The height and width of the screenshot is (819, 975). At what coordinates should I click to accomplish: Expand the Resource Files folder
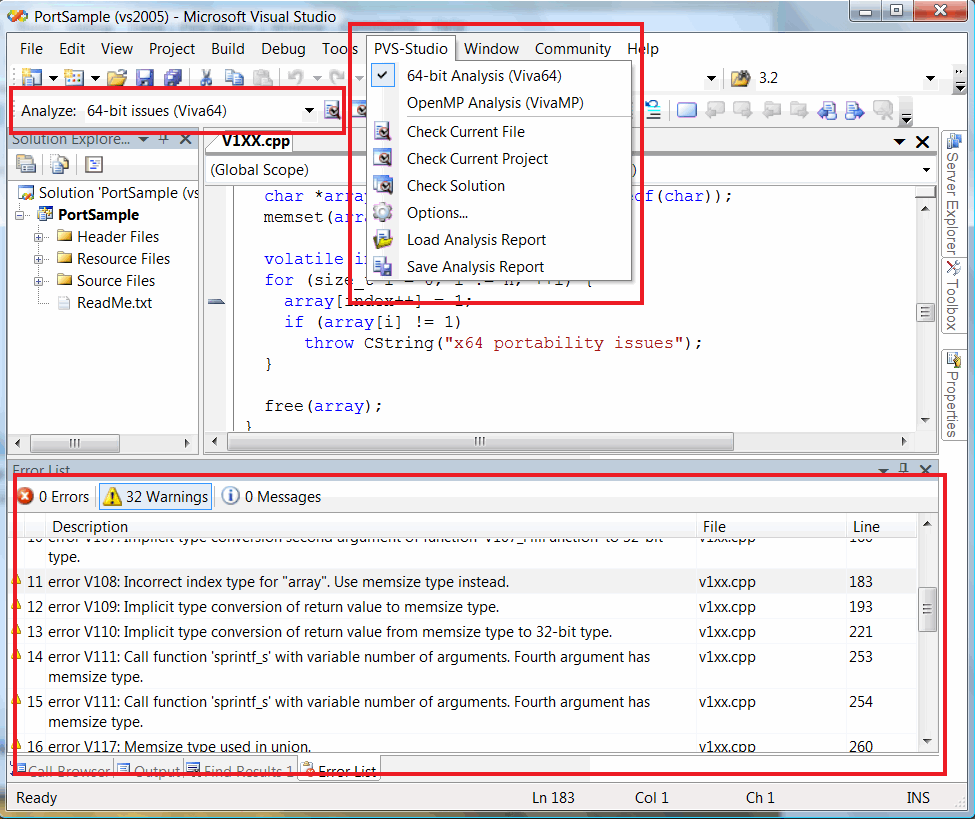[39, 259]
